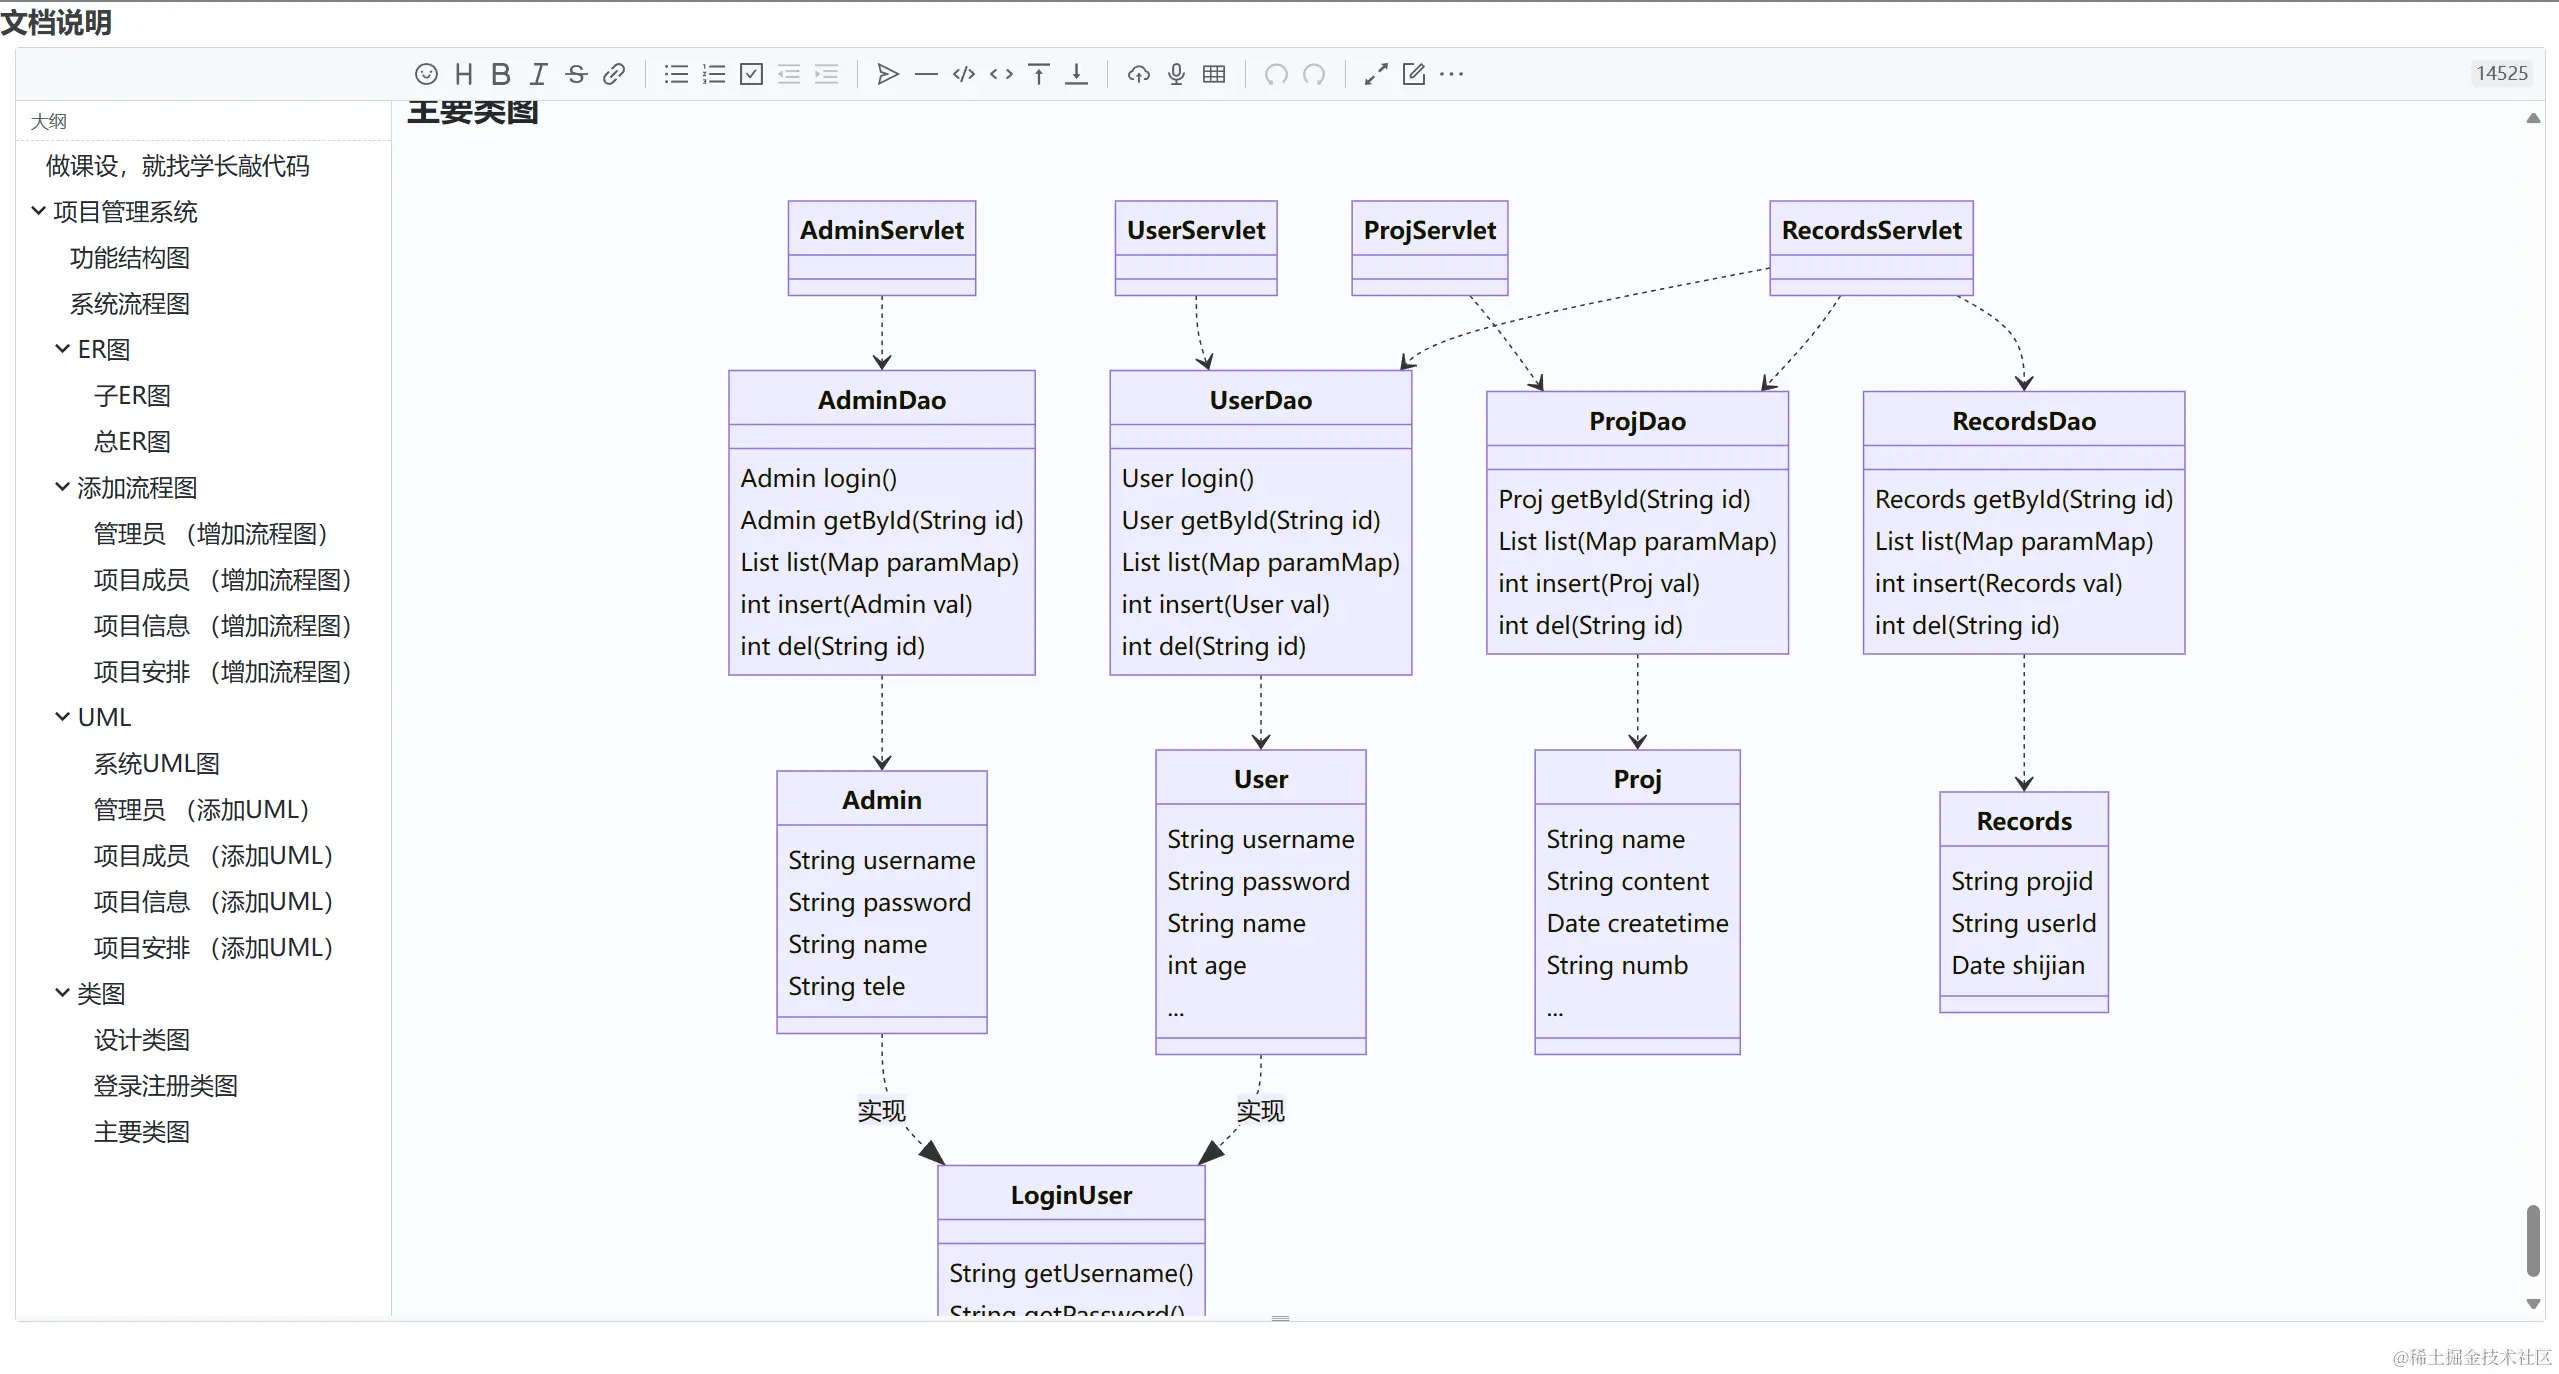Viewport: 2559px width, 1374px height.
Task: Toggle bold formatting
Action: (x=501, y=74)
